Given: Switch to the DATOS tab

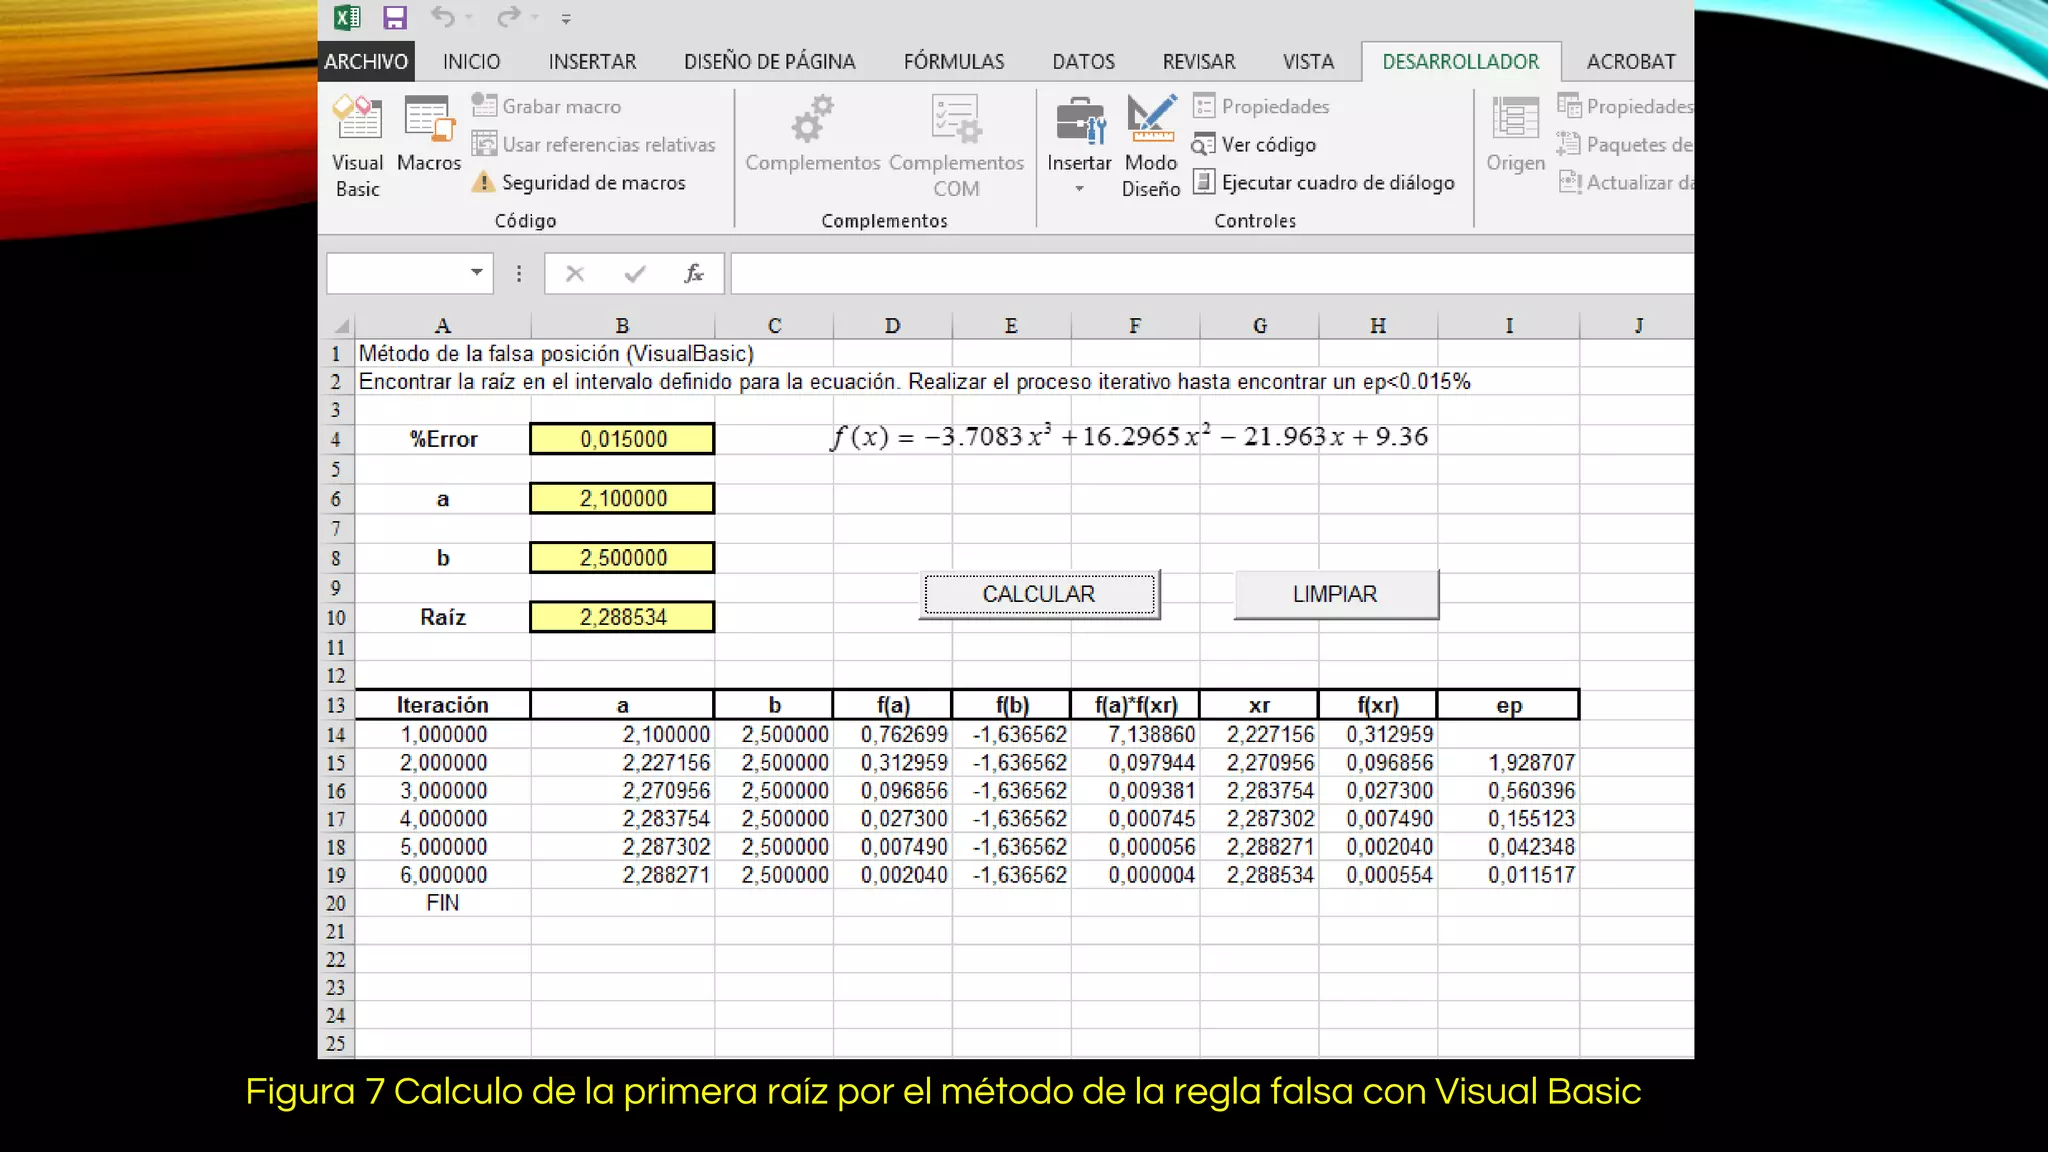Looking at the screenshot, I should [x=1083, y=61].
